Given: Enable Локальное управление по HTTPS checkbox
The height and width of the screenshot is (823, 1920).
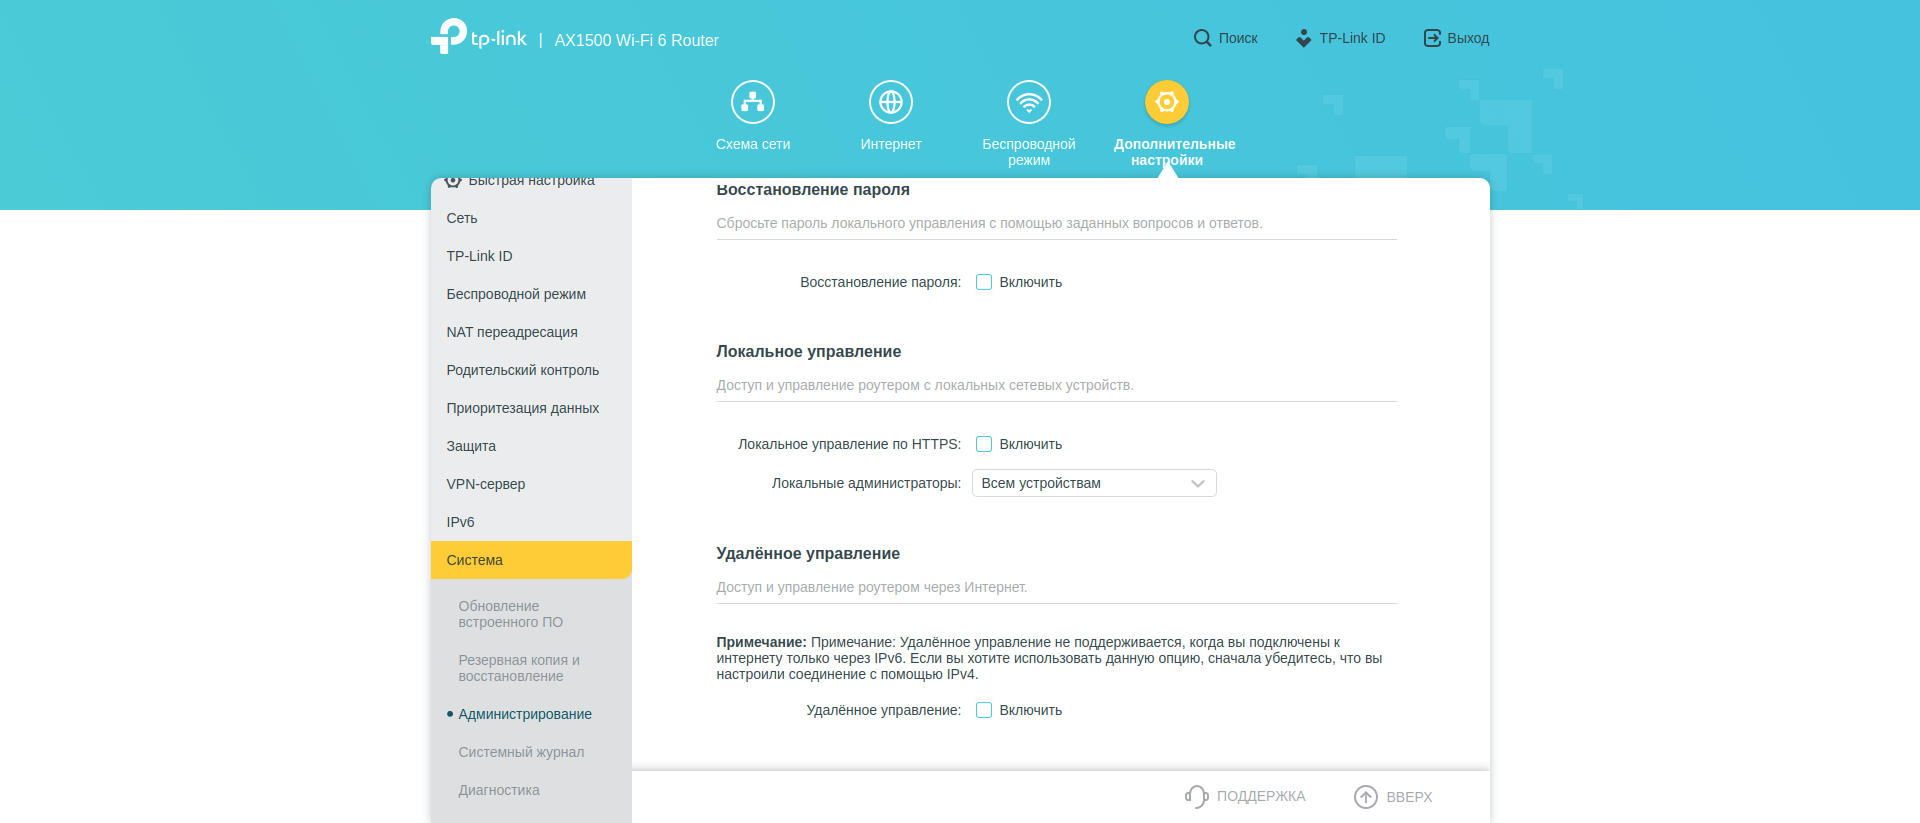Looking at the screenshot, I should pyautogui.click(x=984, y=444).
